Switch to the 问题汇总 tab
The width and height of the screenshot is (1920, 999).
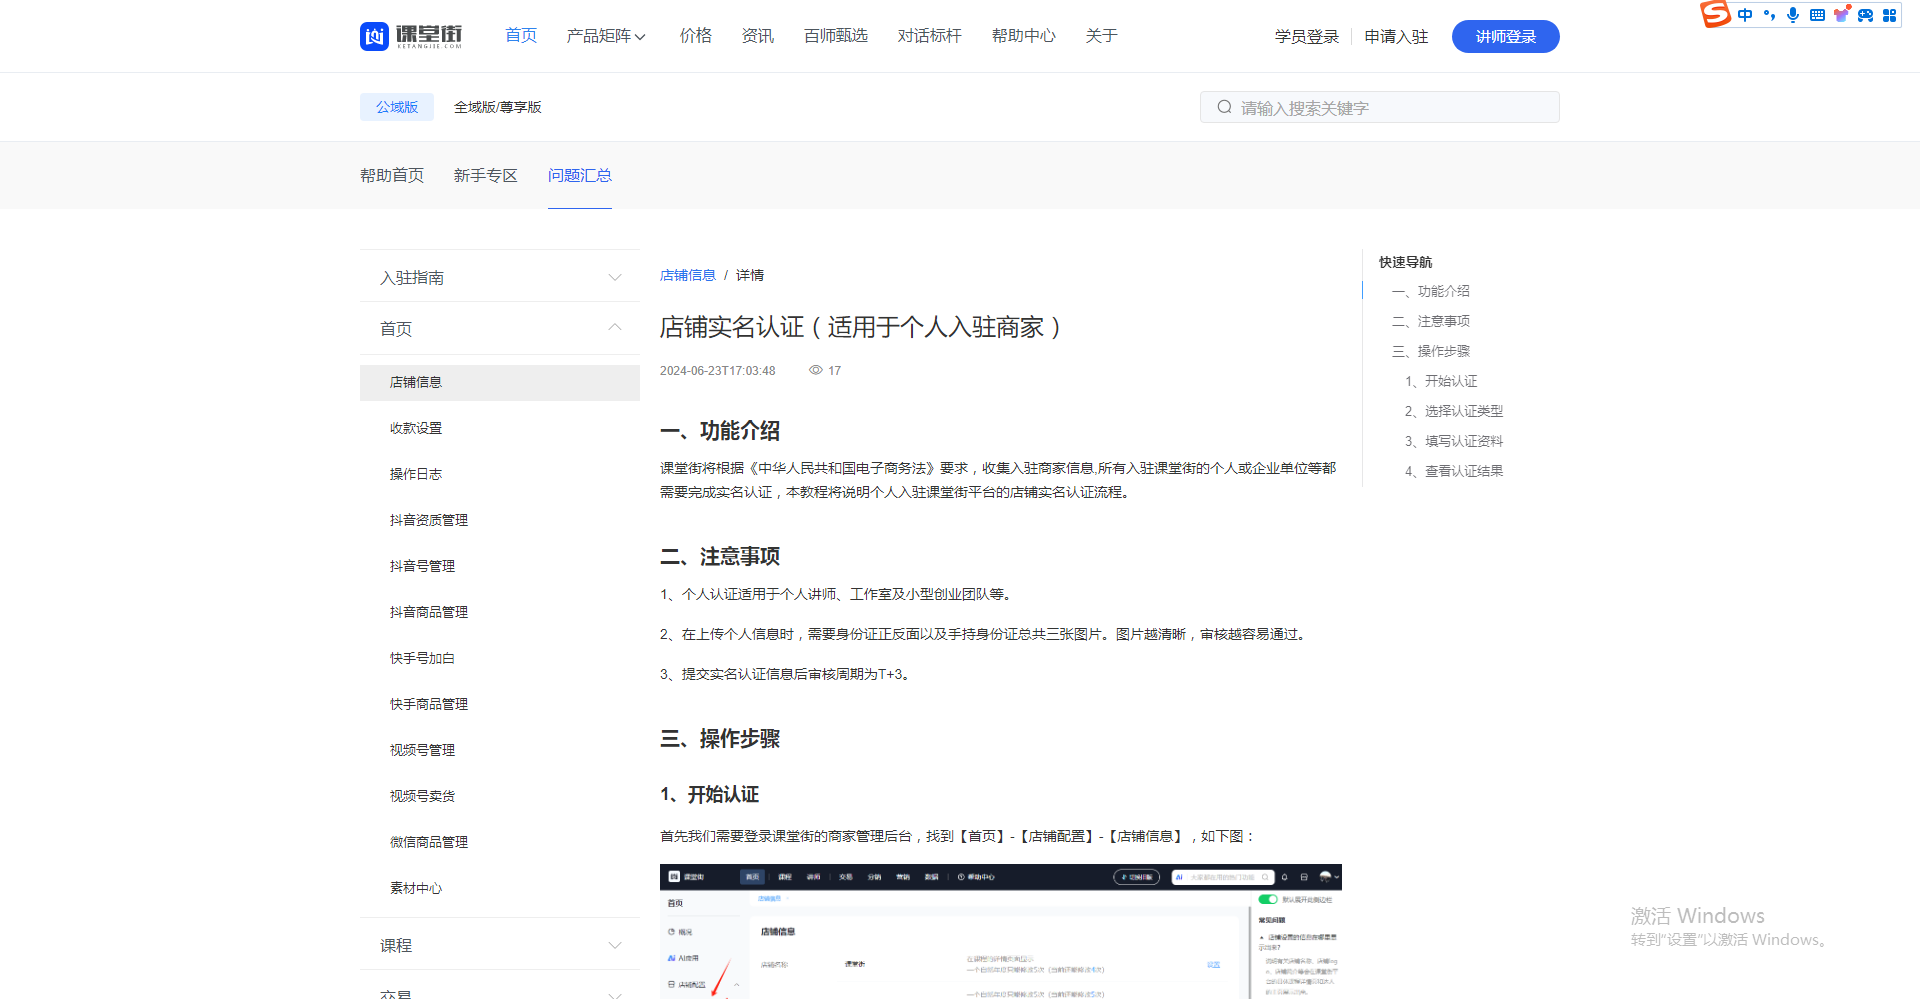[580, 175]
